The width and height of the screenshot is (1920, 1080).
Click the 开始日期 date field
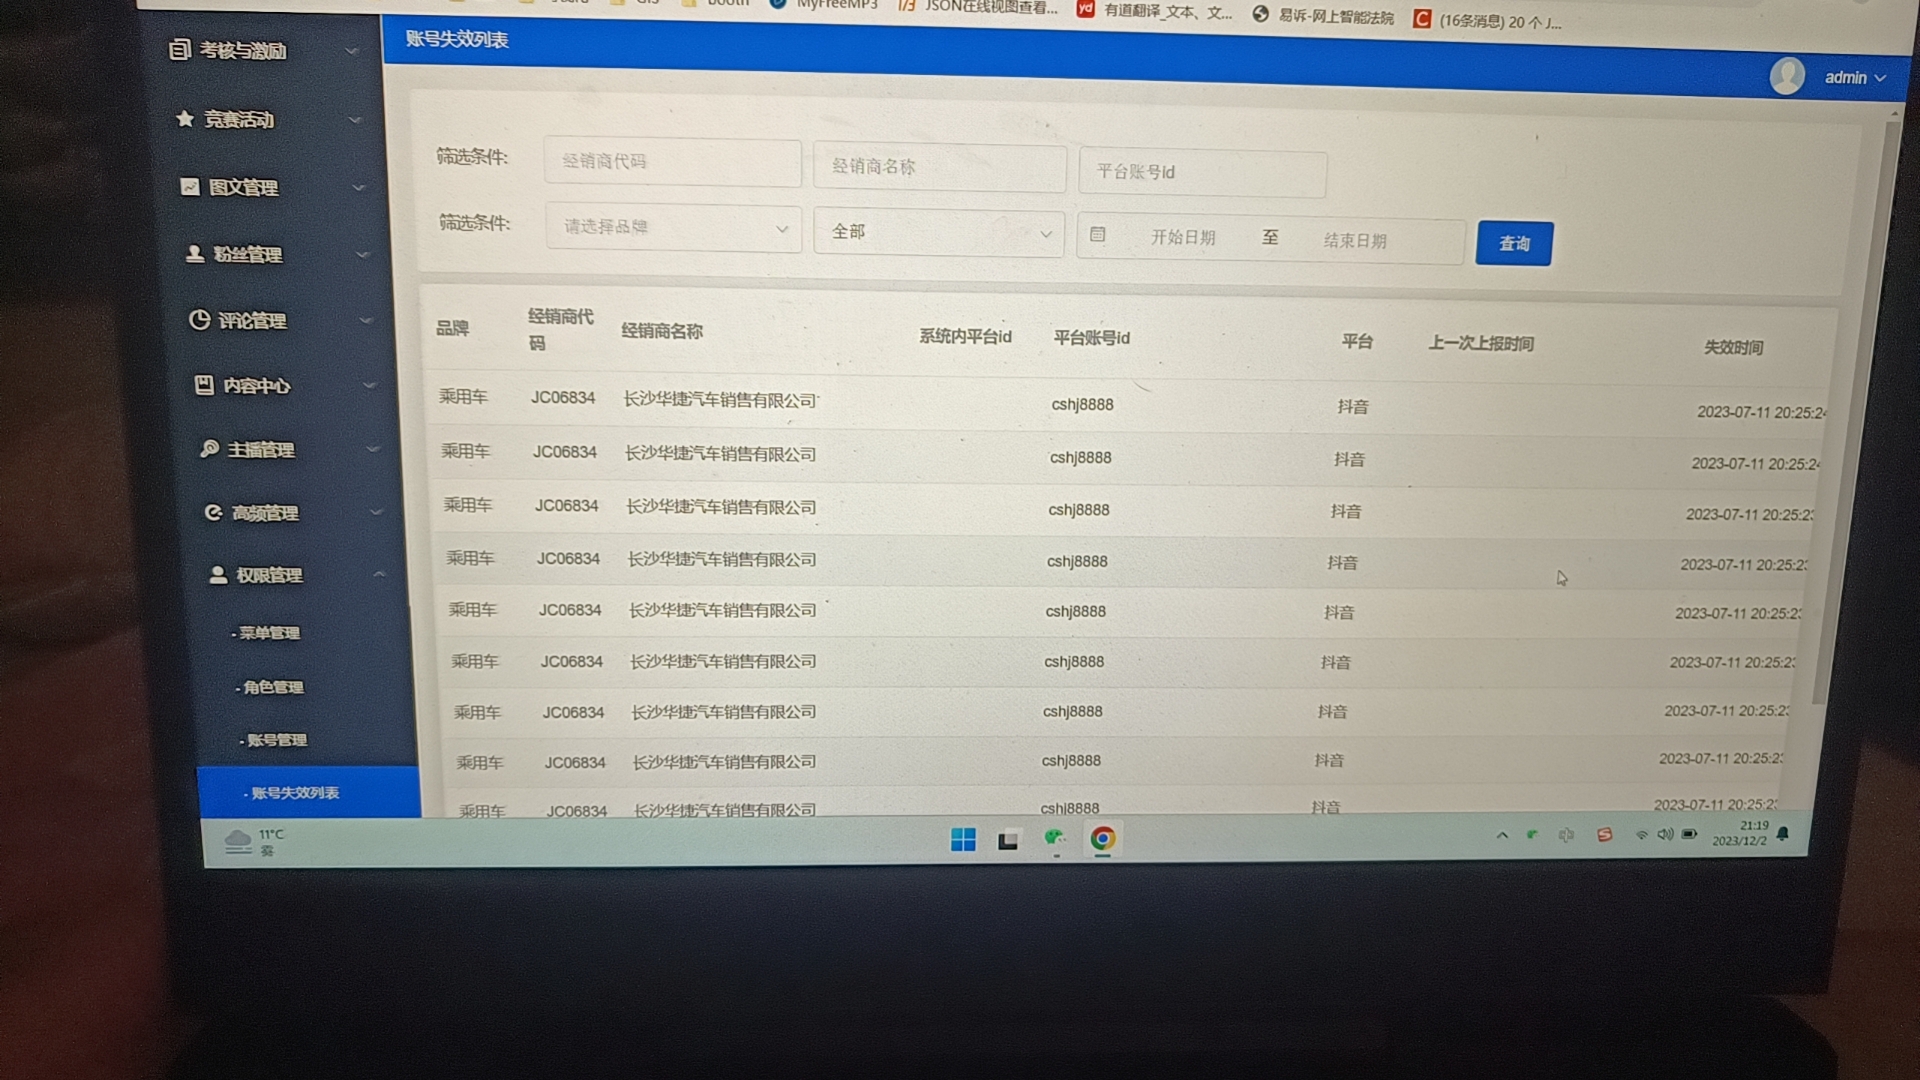(1183, 237)
